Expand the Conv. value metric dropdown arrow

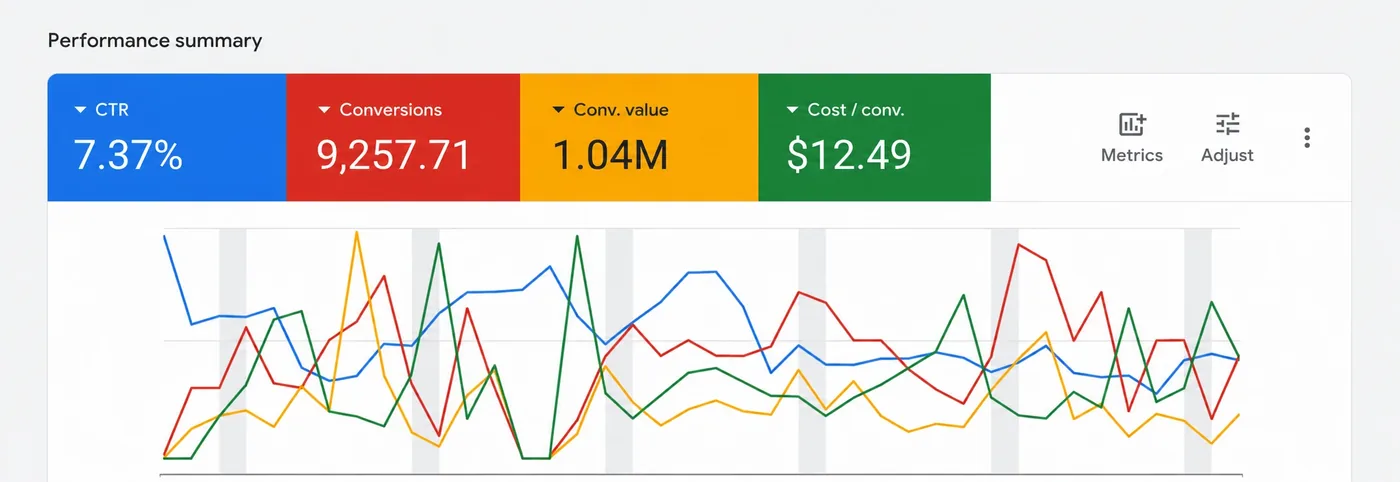coord(558,110)
